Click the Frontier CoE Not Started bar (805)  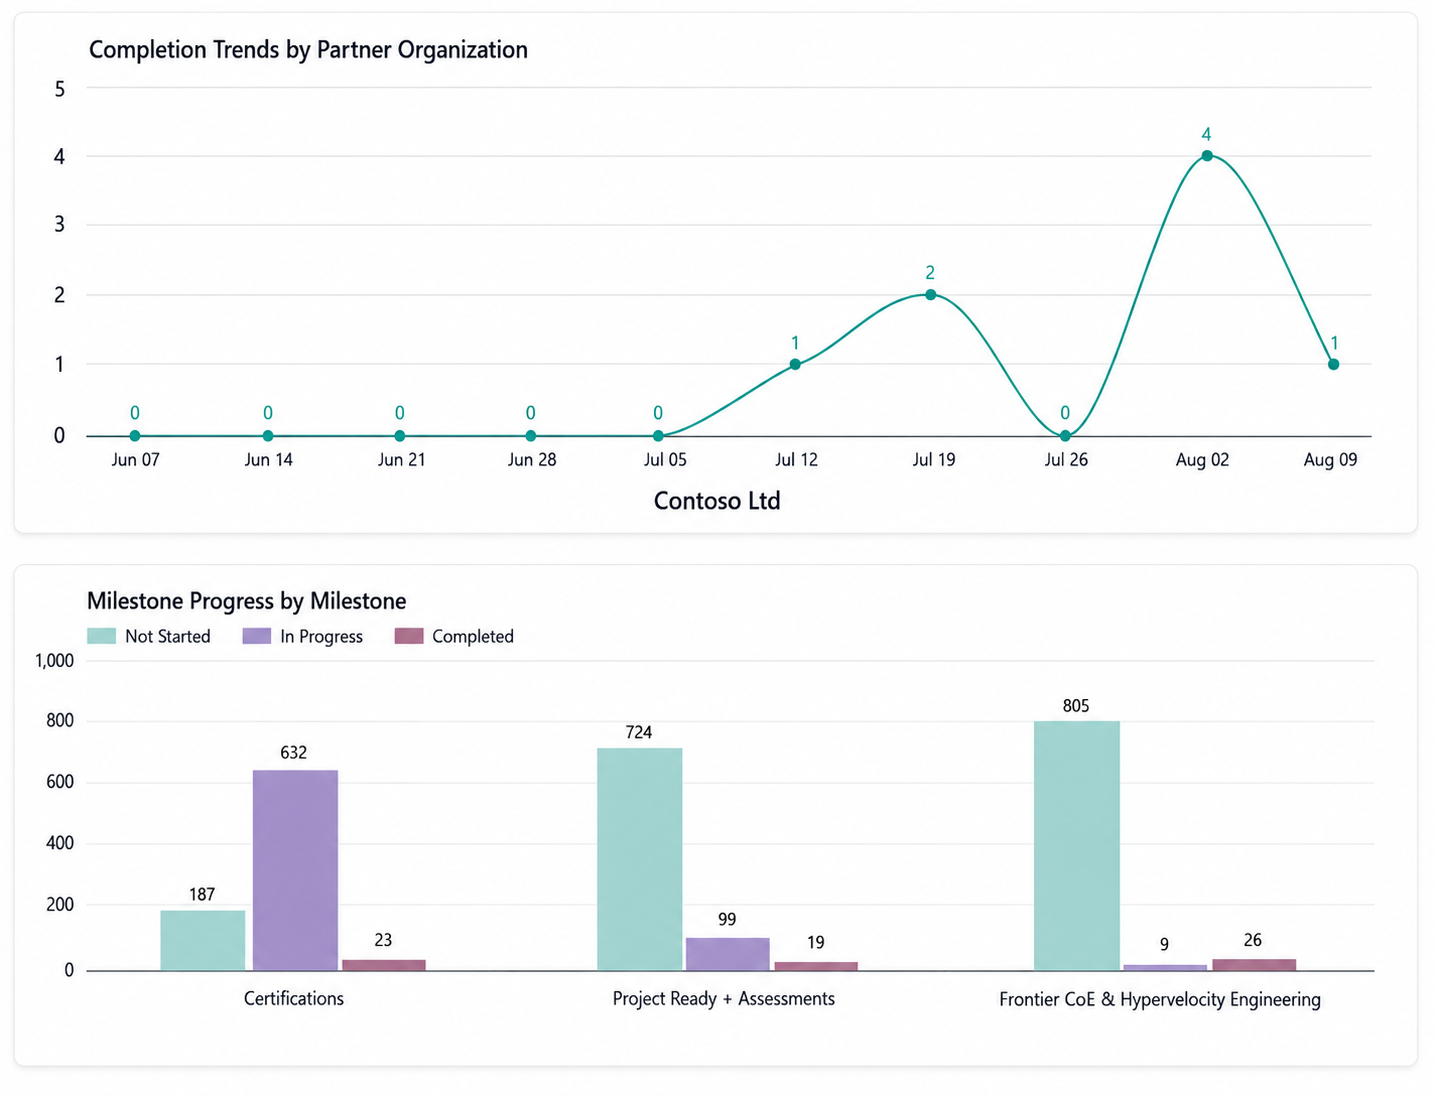1077,845
